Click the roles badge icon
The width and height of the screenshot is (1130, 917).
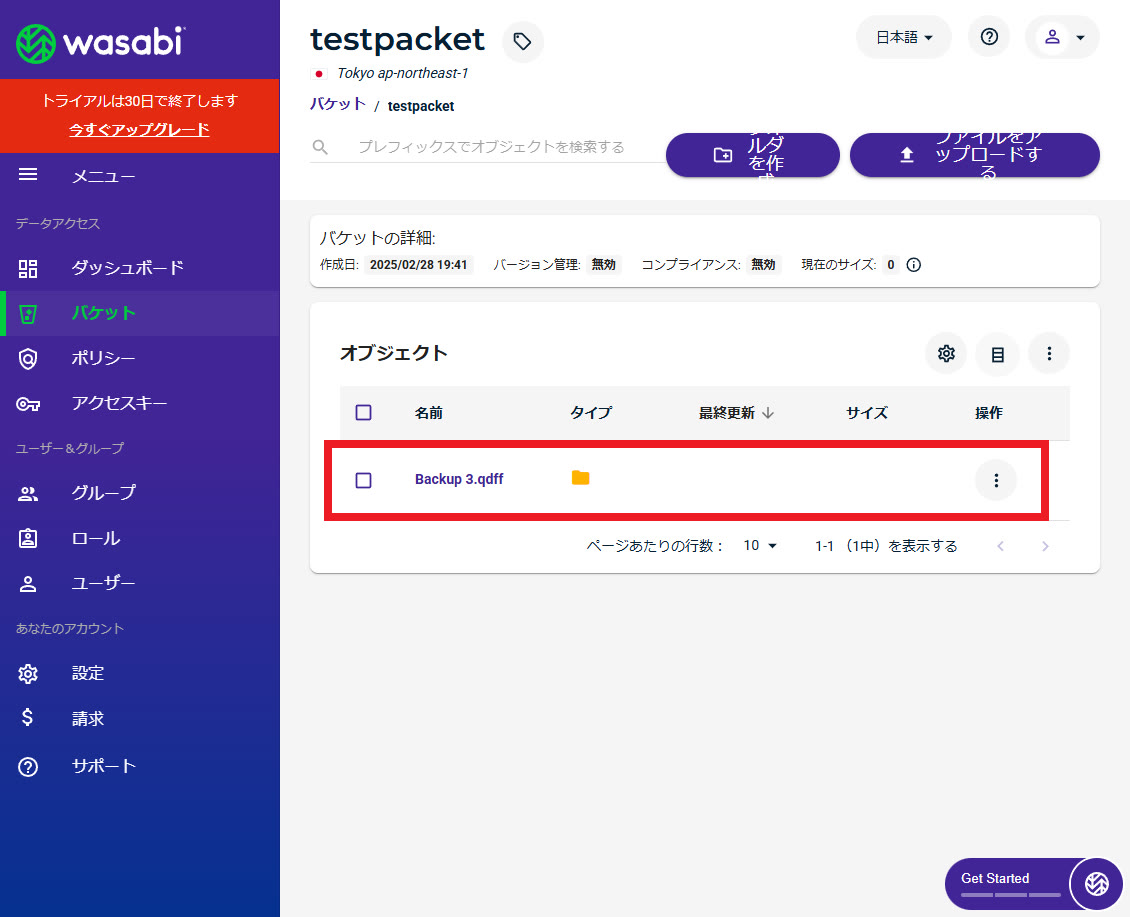[28, 539]
